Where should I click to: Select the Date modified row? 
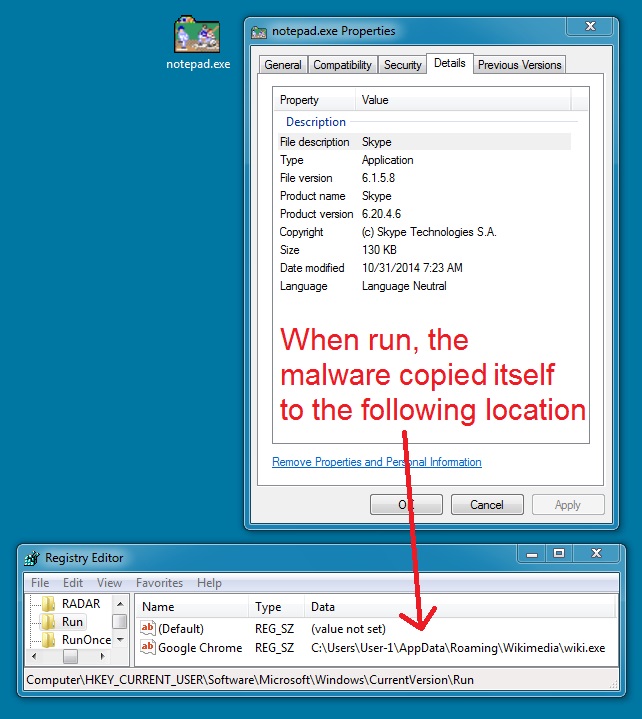(x=424, y=268)
